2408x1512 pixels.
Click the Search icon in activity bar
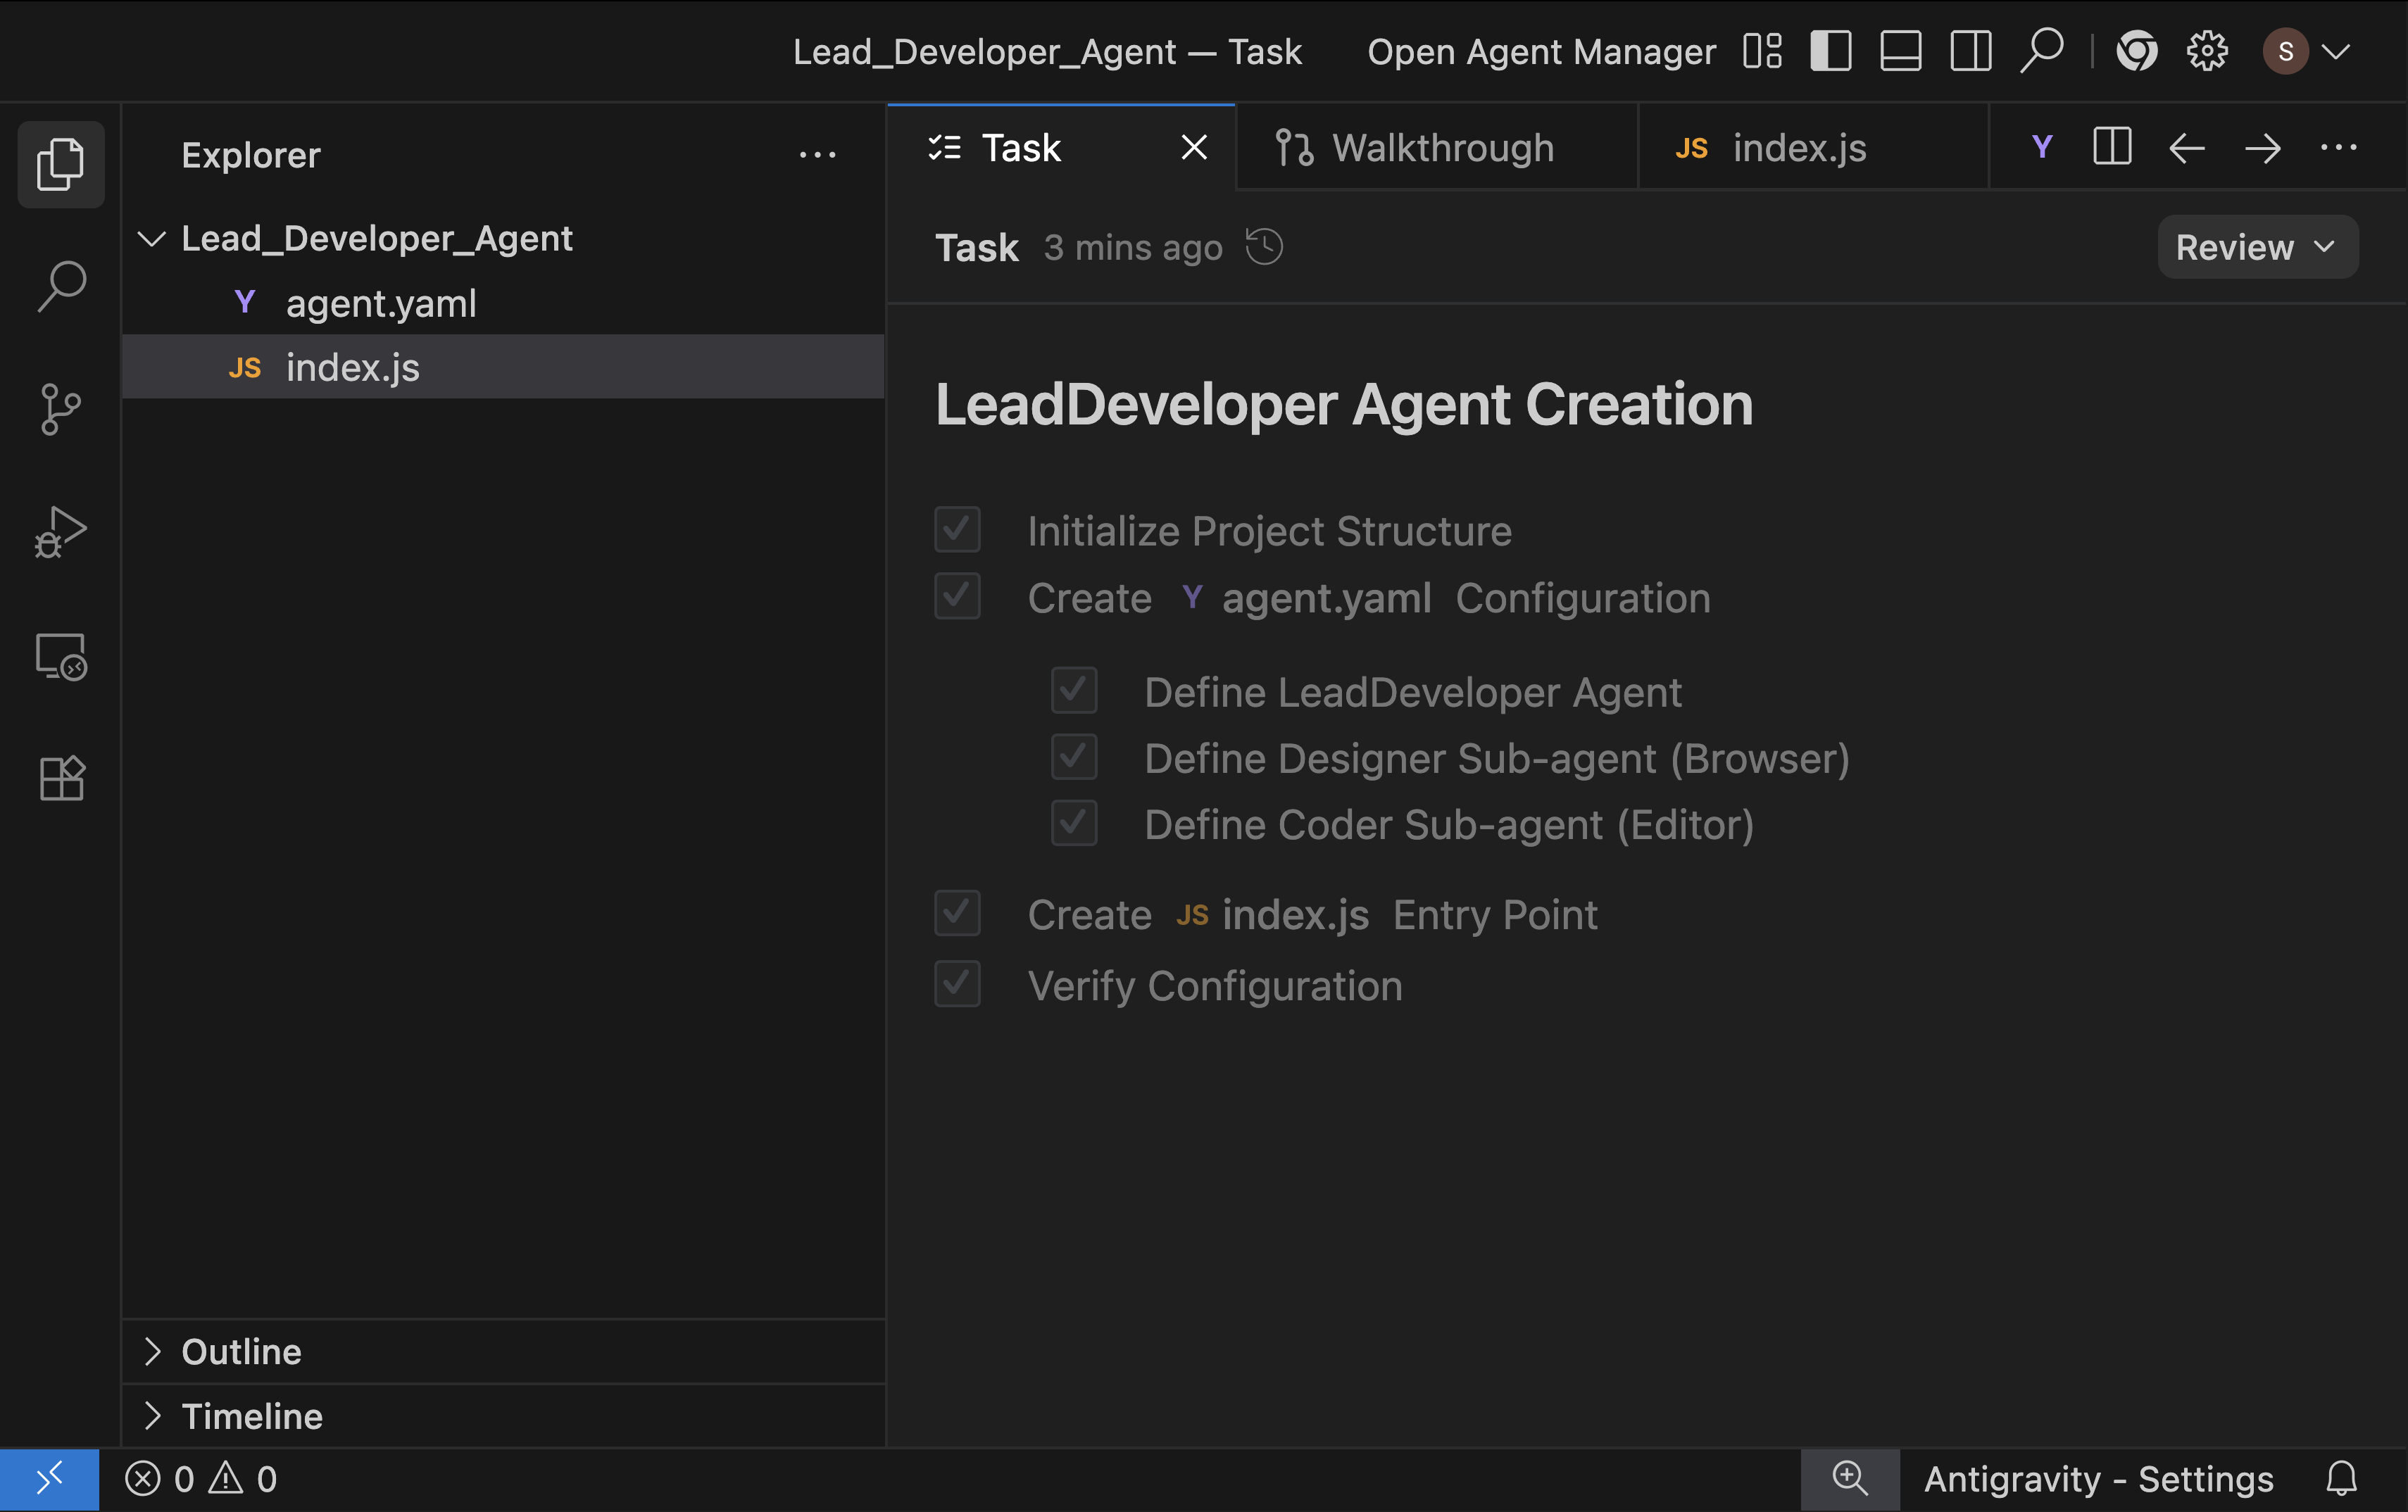tap(61, 287)
